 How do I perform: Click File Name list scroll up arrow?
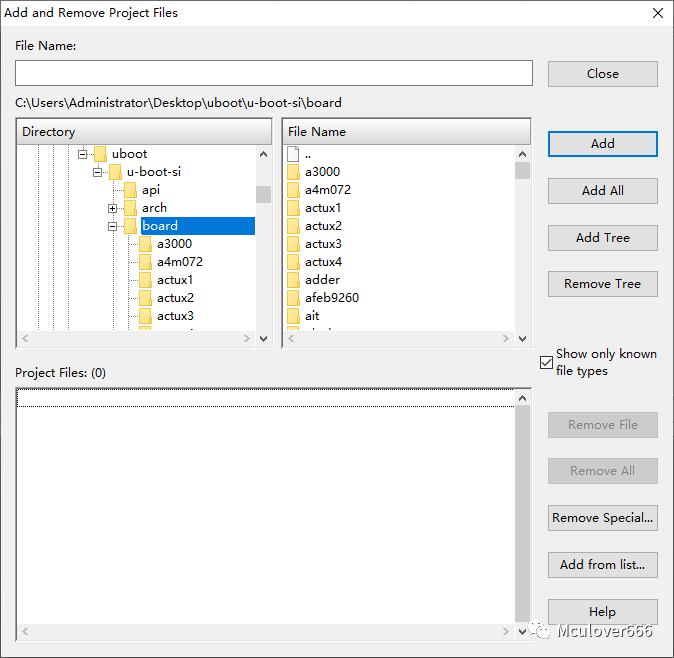[522, 154]
